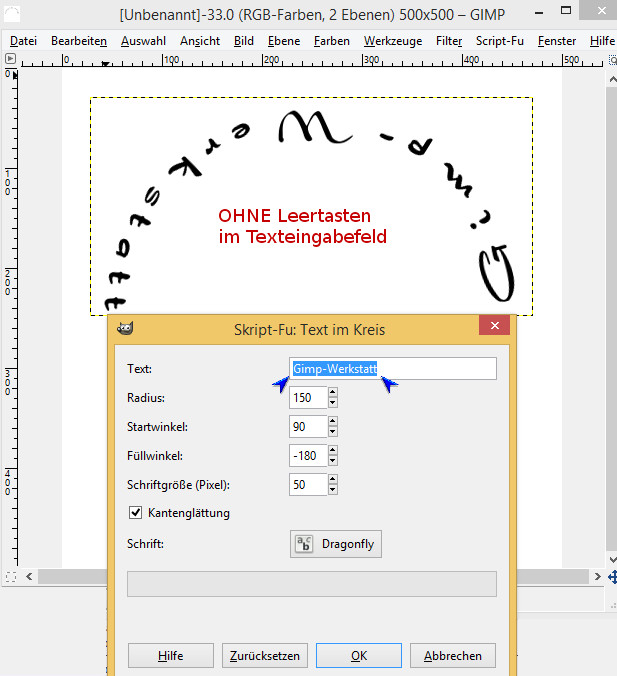Toggle the quick mask icon at bottom-left

point(11,577)
